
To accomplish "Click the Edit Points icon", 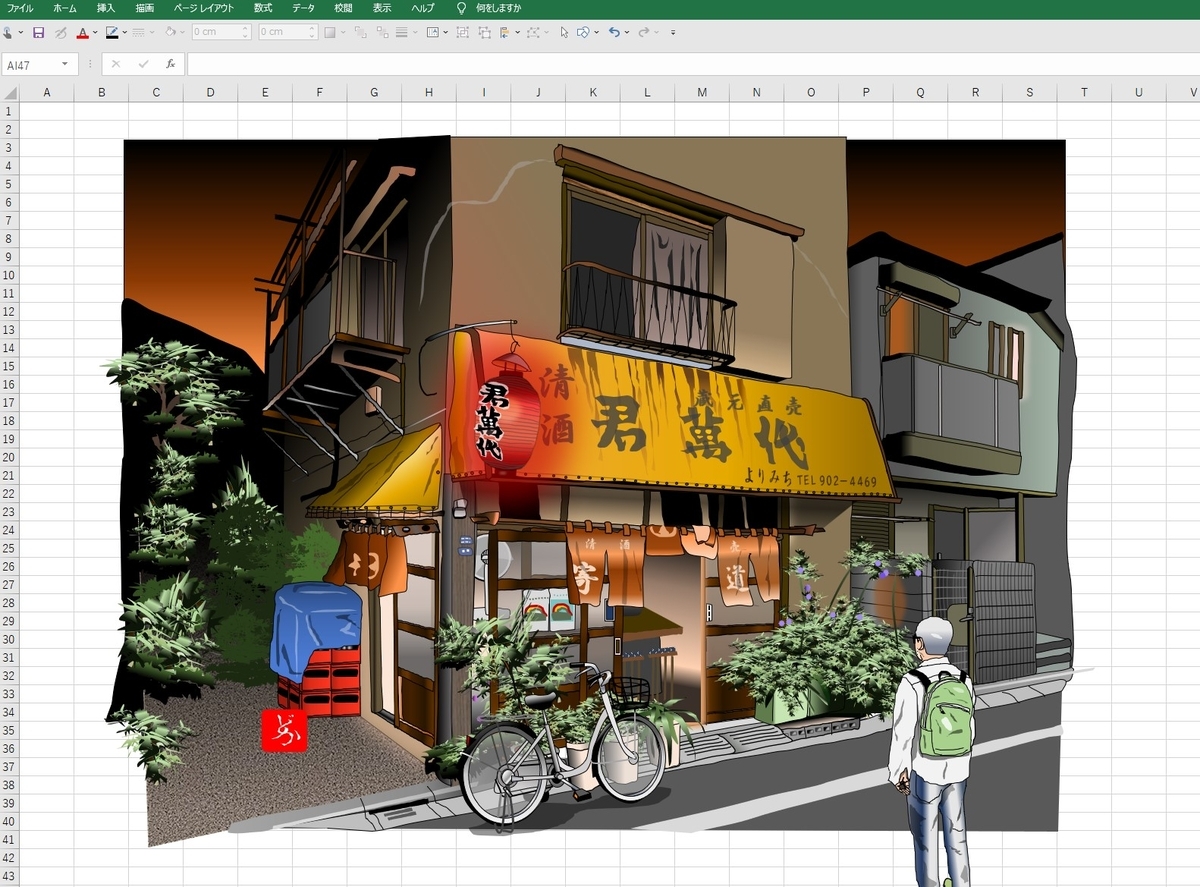I will [x=532, y=32].
